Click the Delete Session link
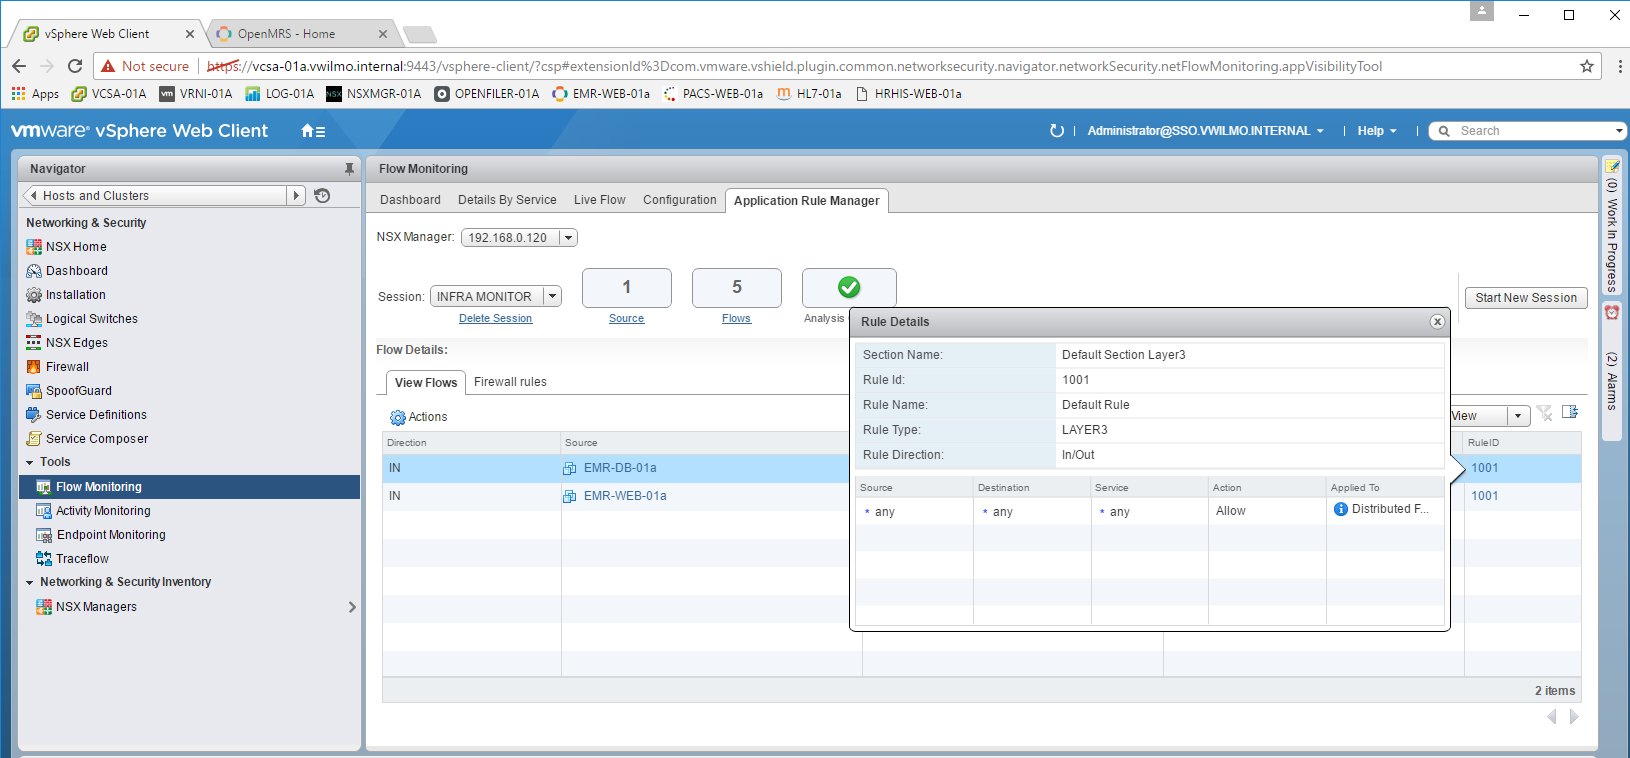Screen dimensions: 1630x758 pos(495,319)
